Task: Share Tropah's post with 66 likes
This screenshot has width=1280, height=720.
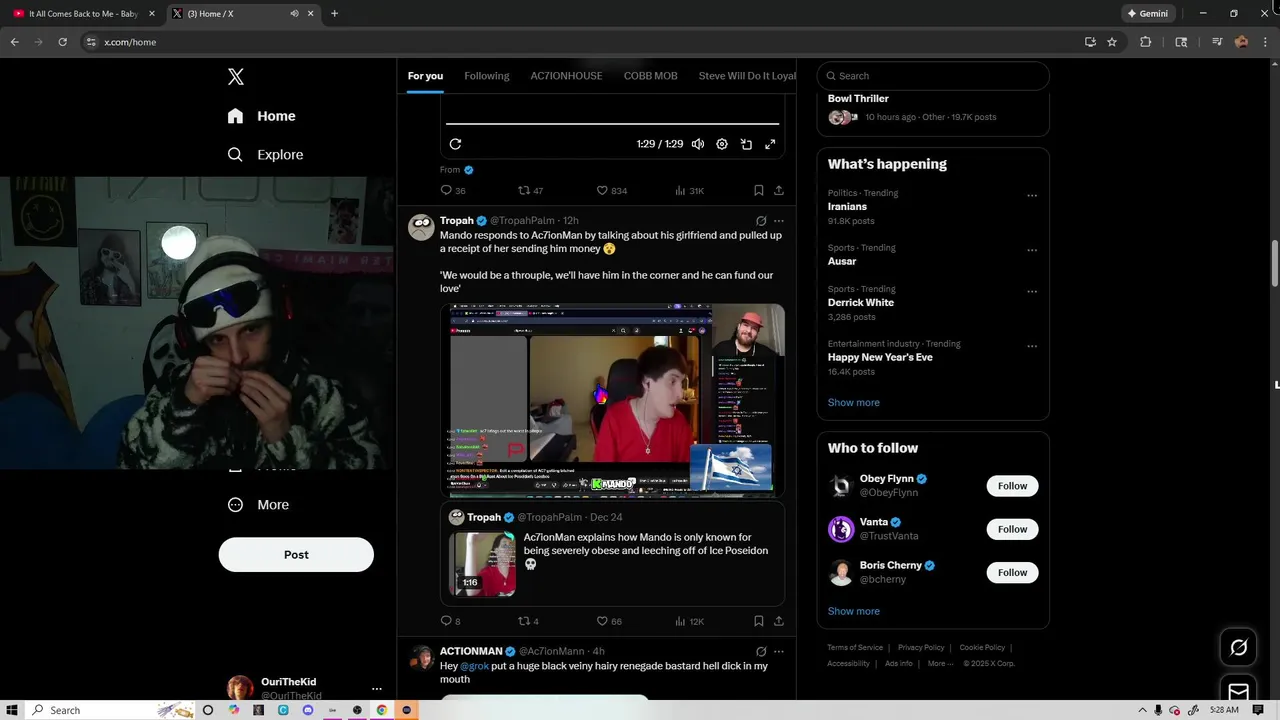Action: [x=779, y=621]
